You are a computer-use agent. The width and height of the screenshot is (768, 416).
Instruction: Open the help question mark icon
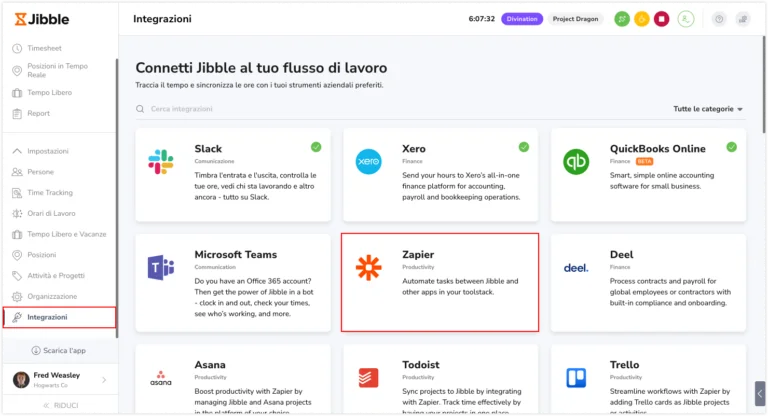click(719, 19)
